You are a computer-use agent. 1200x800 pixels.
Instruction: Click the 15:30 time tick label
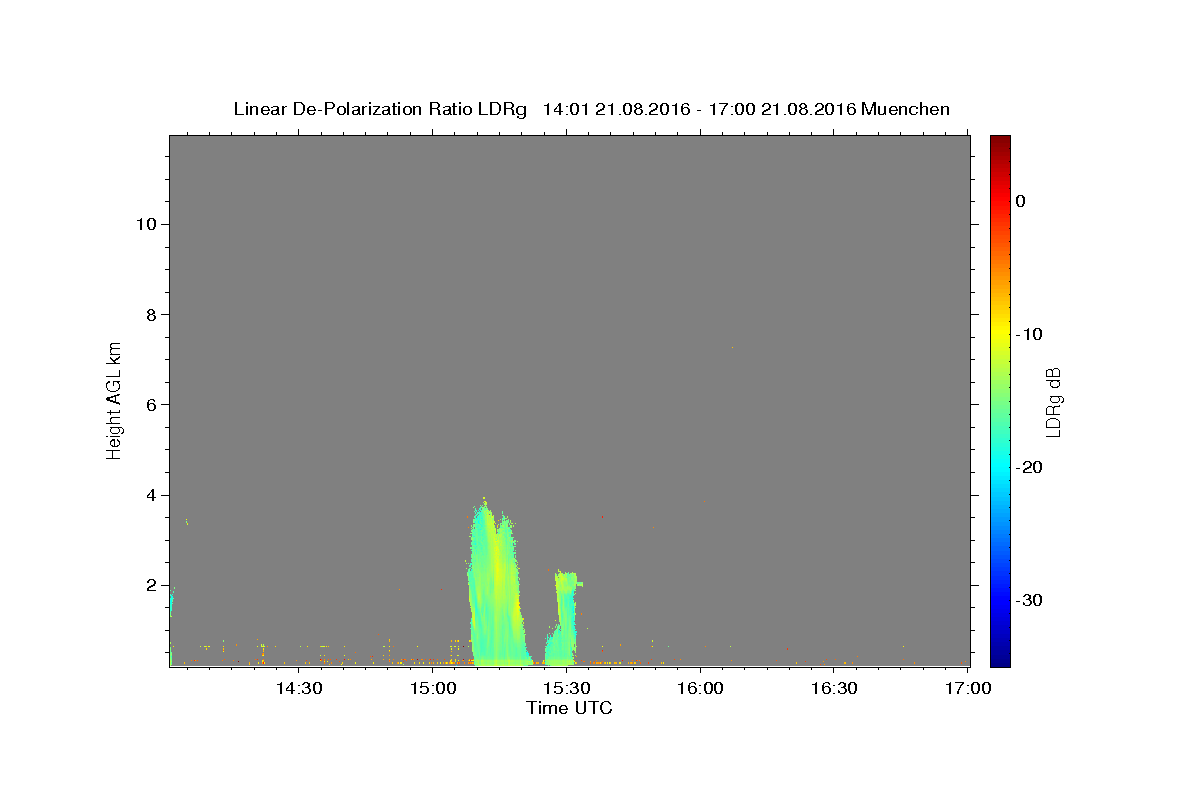(x=566, y=688)
